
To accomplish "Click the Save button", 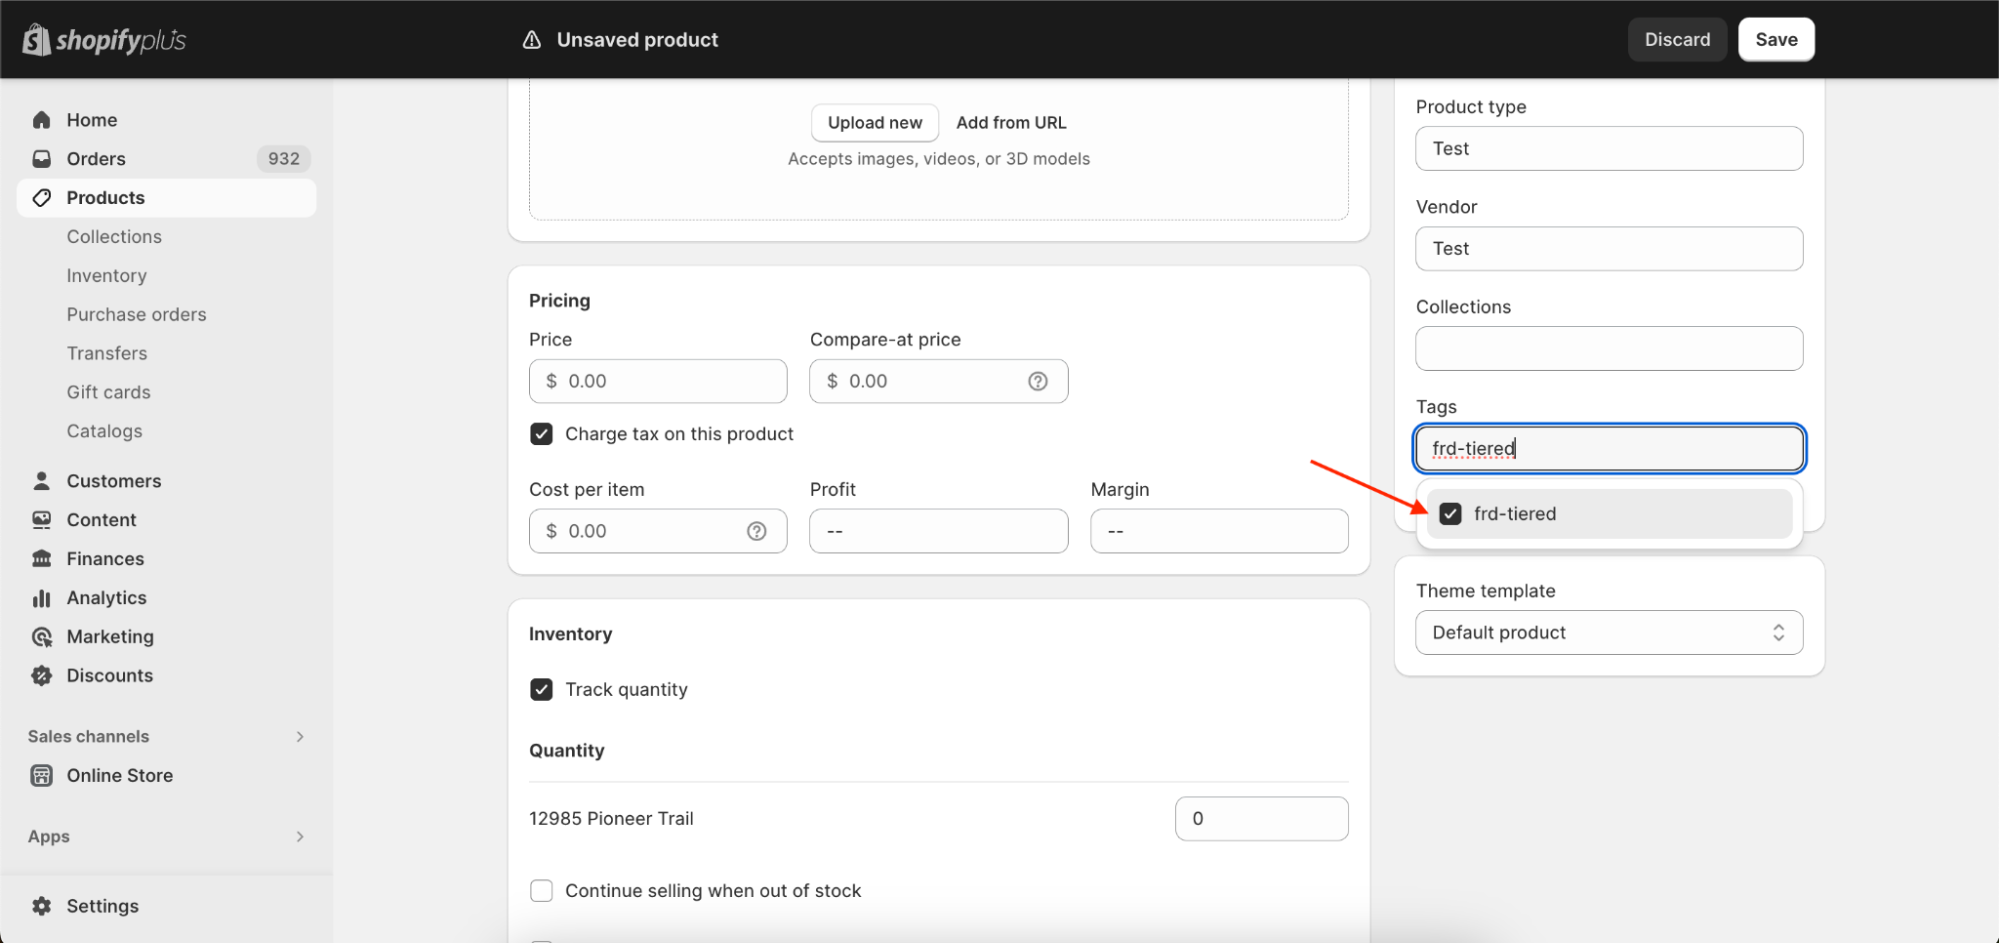I will click(1775, 40).
